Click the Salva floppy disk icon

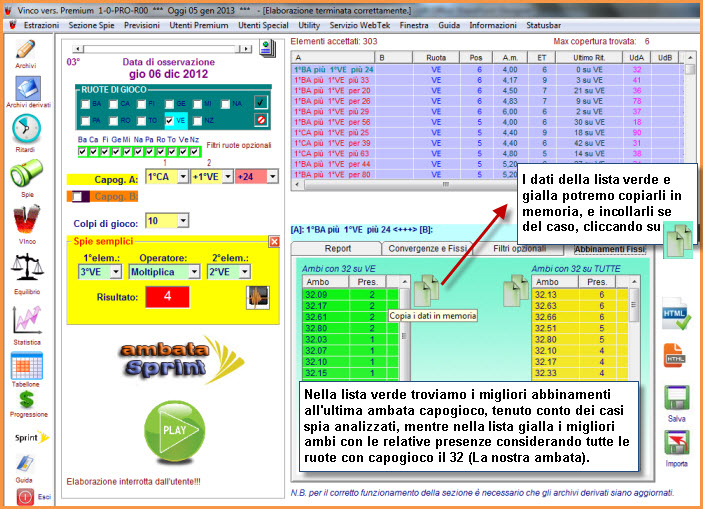(x=677, y=397)
